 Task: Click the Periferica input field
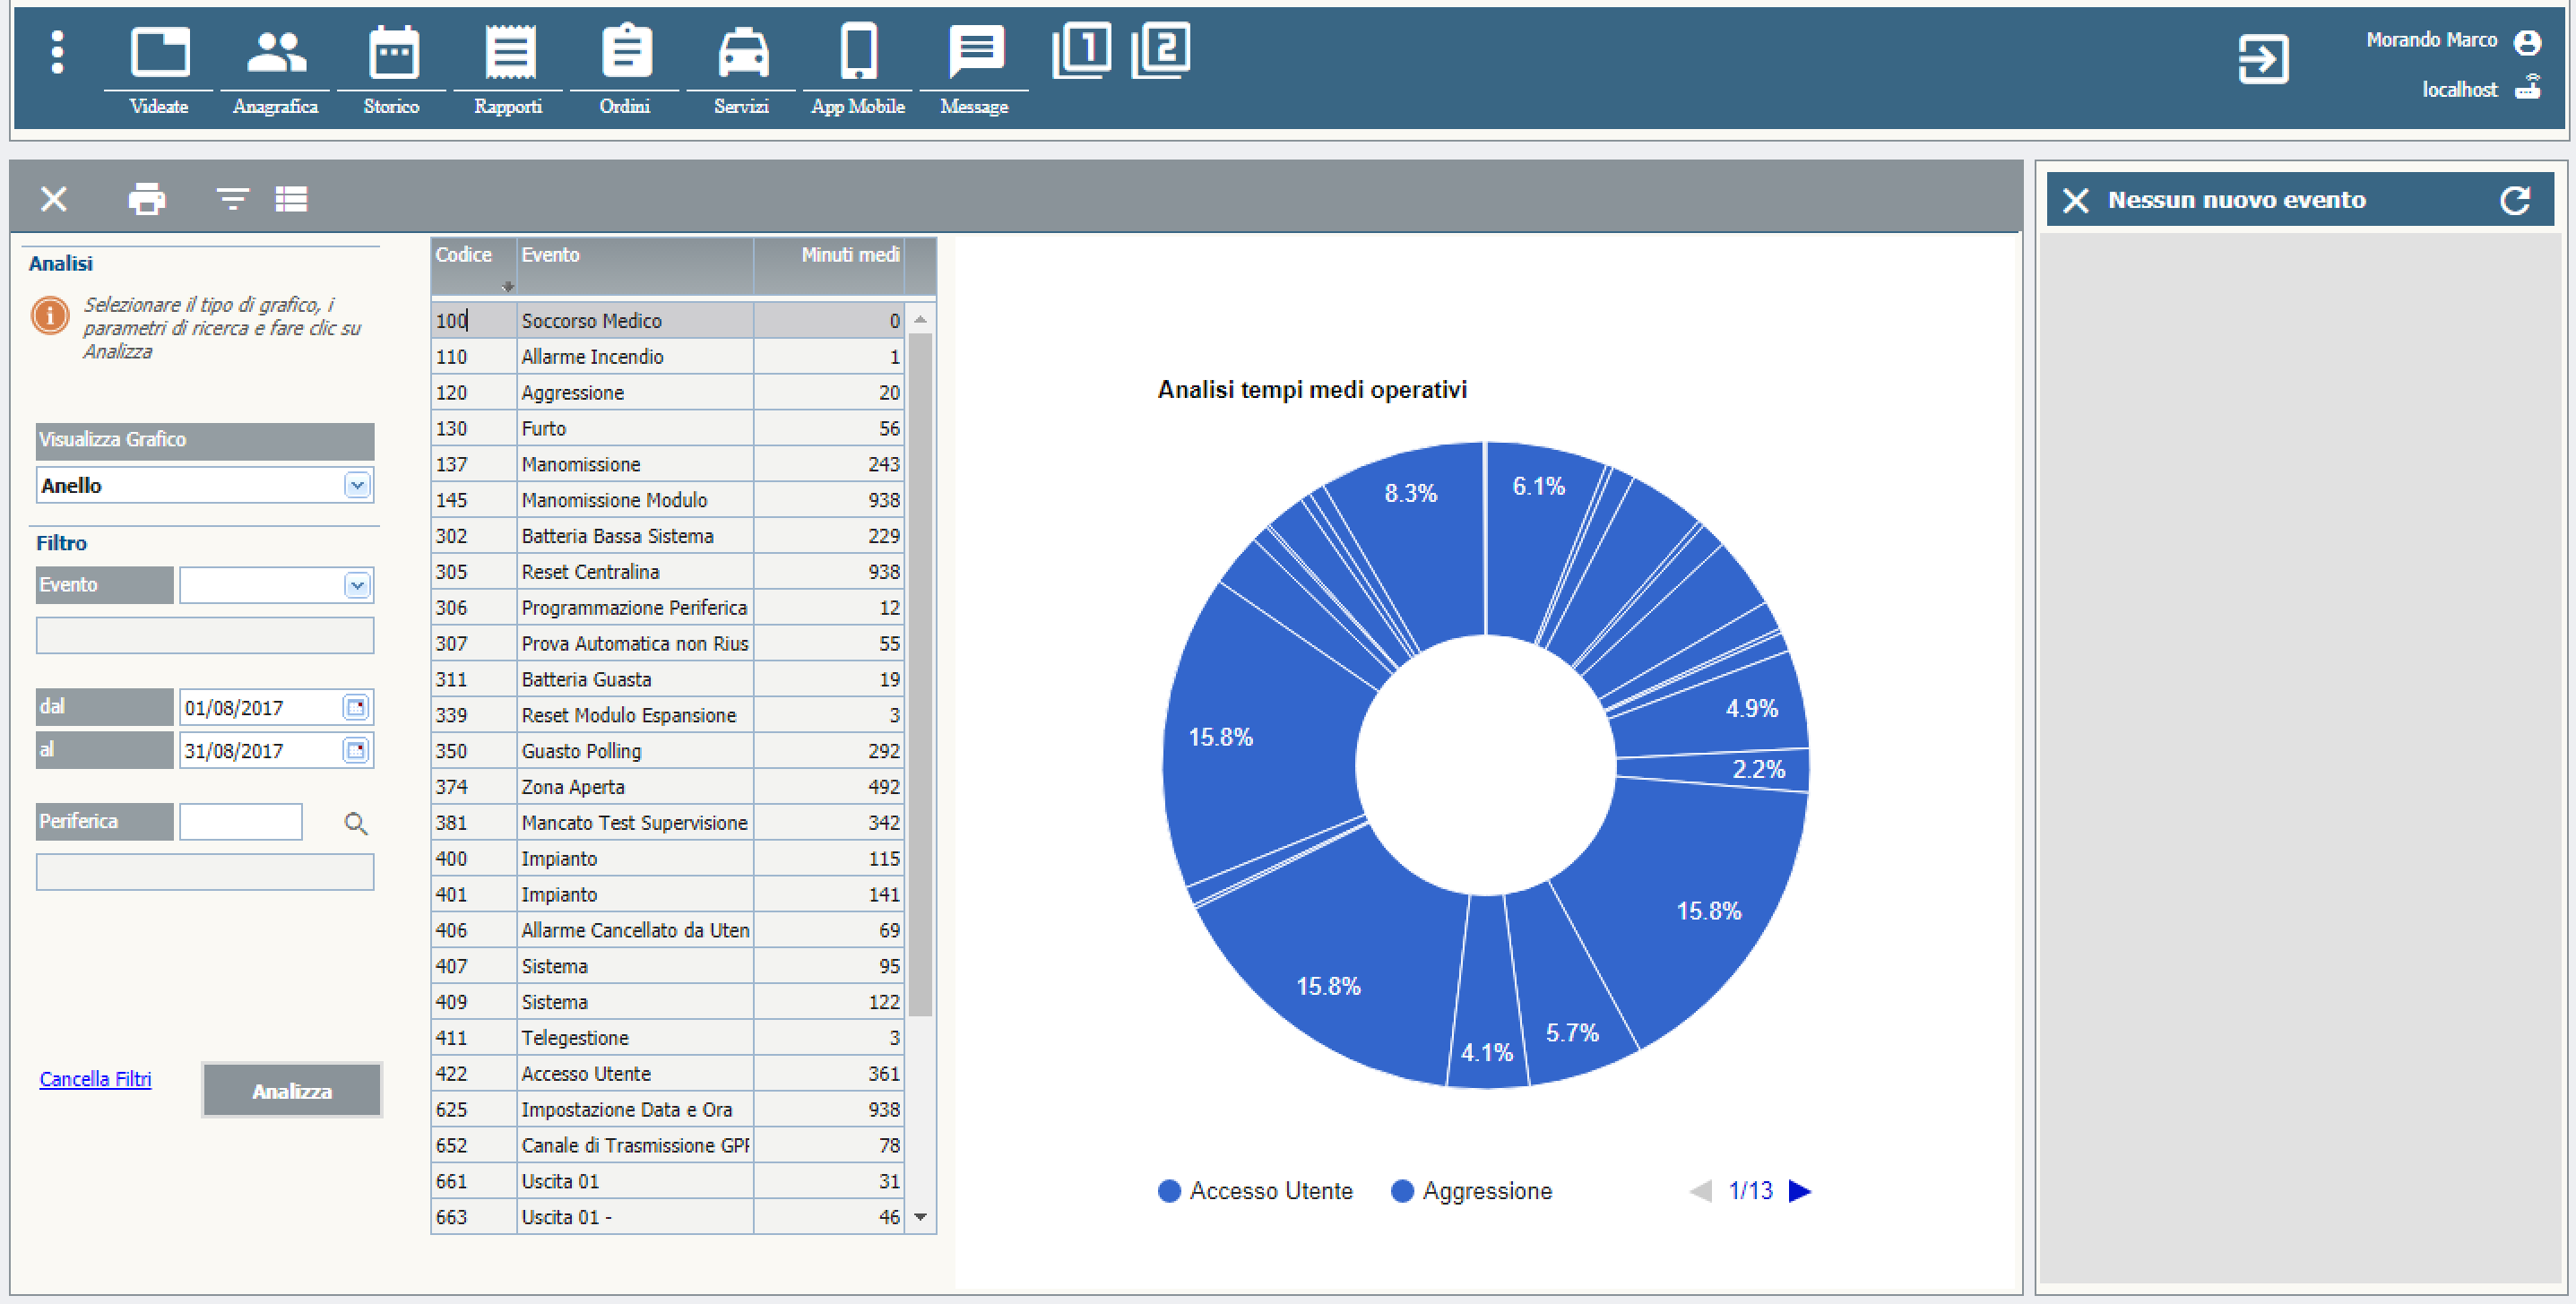[x=240, y=822]
